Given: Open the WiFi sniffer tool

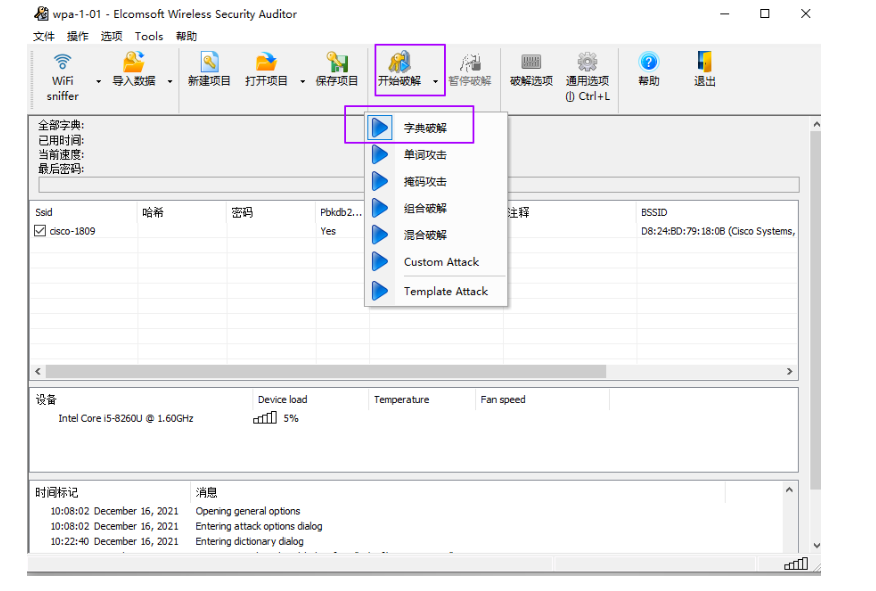Looking at the screenshot, I should (x=63, y=77).
